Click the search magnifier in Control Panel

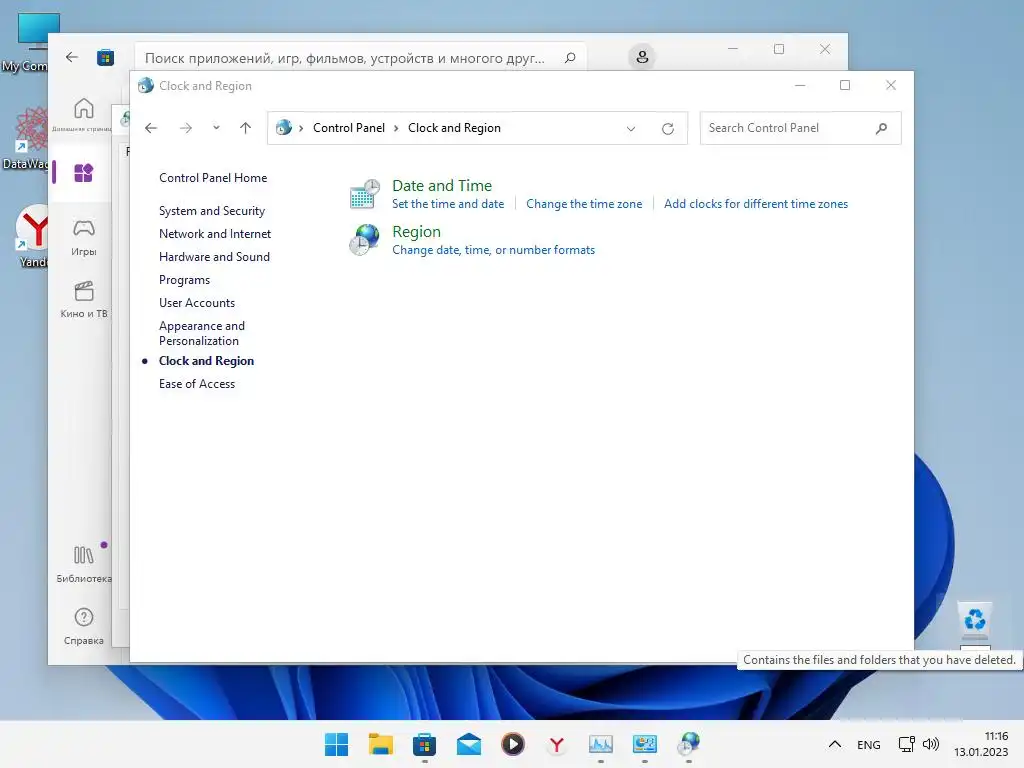click(882, 128)
